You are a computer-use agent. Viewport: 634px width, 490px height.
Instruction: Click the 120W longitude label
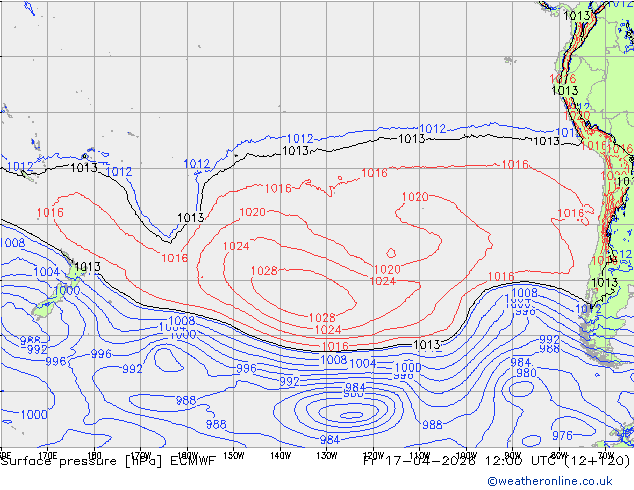(373, 456)
